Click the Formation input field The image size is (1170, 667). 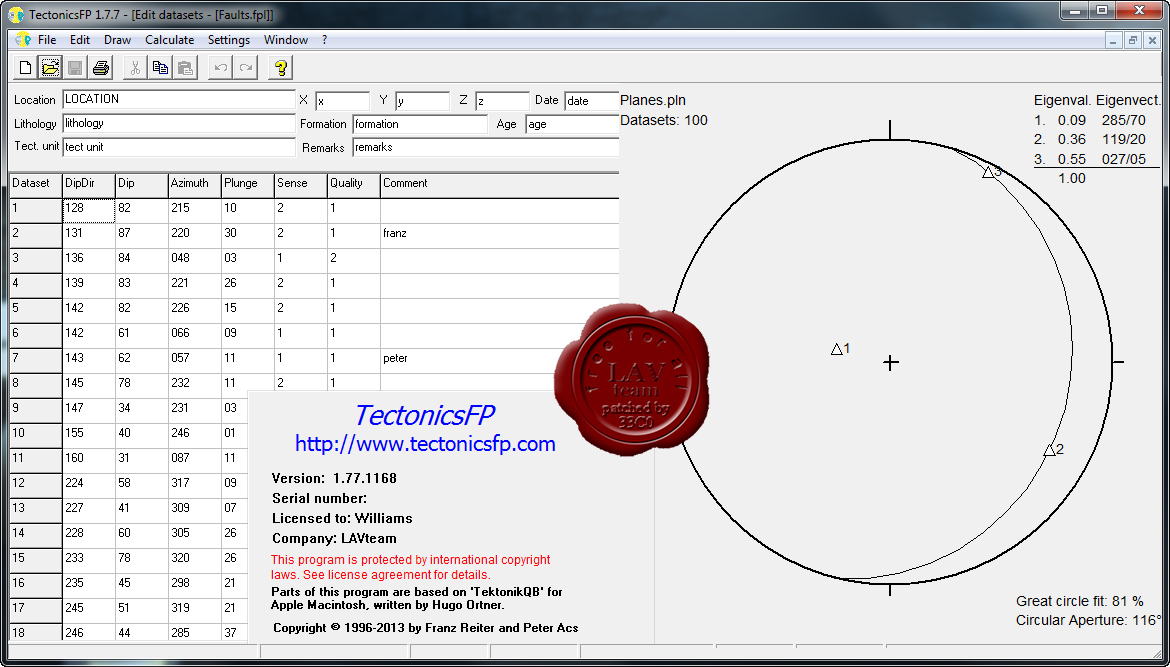pos(420,125)
